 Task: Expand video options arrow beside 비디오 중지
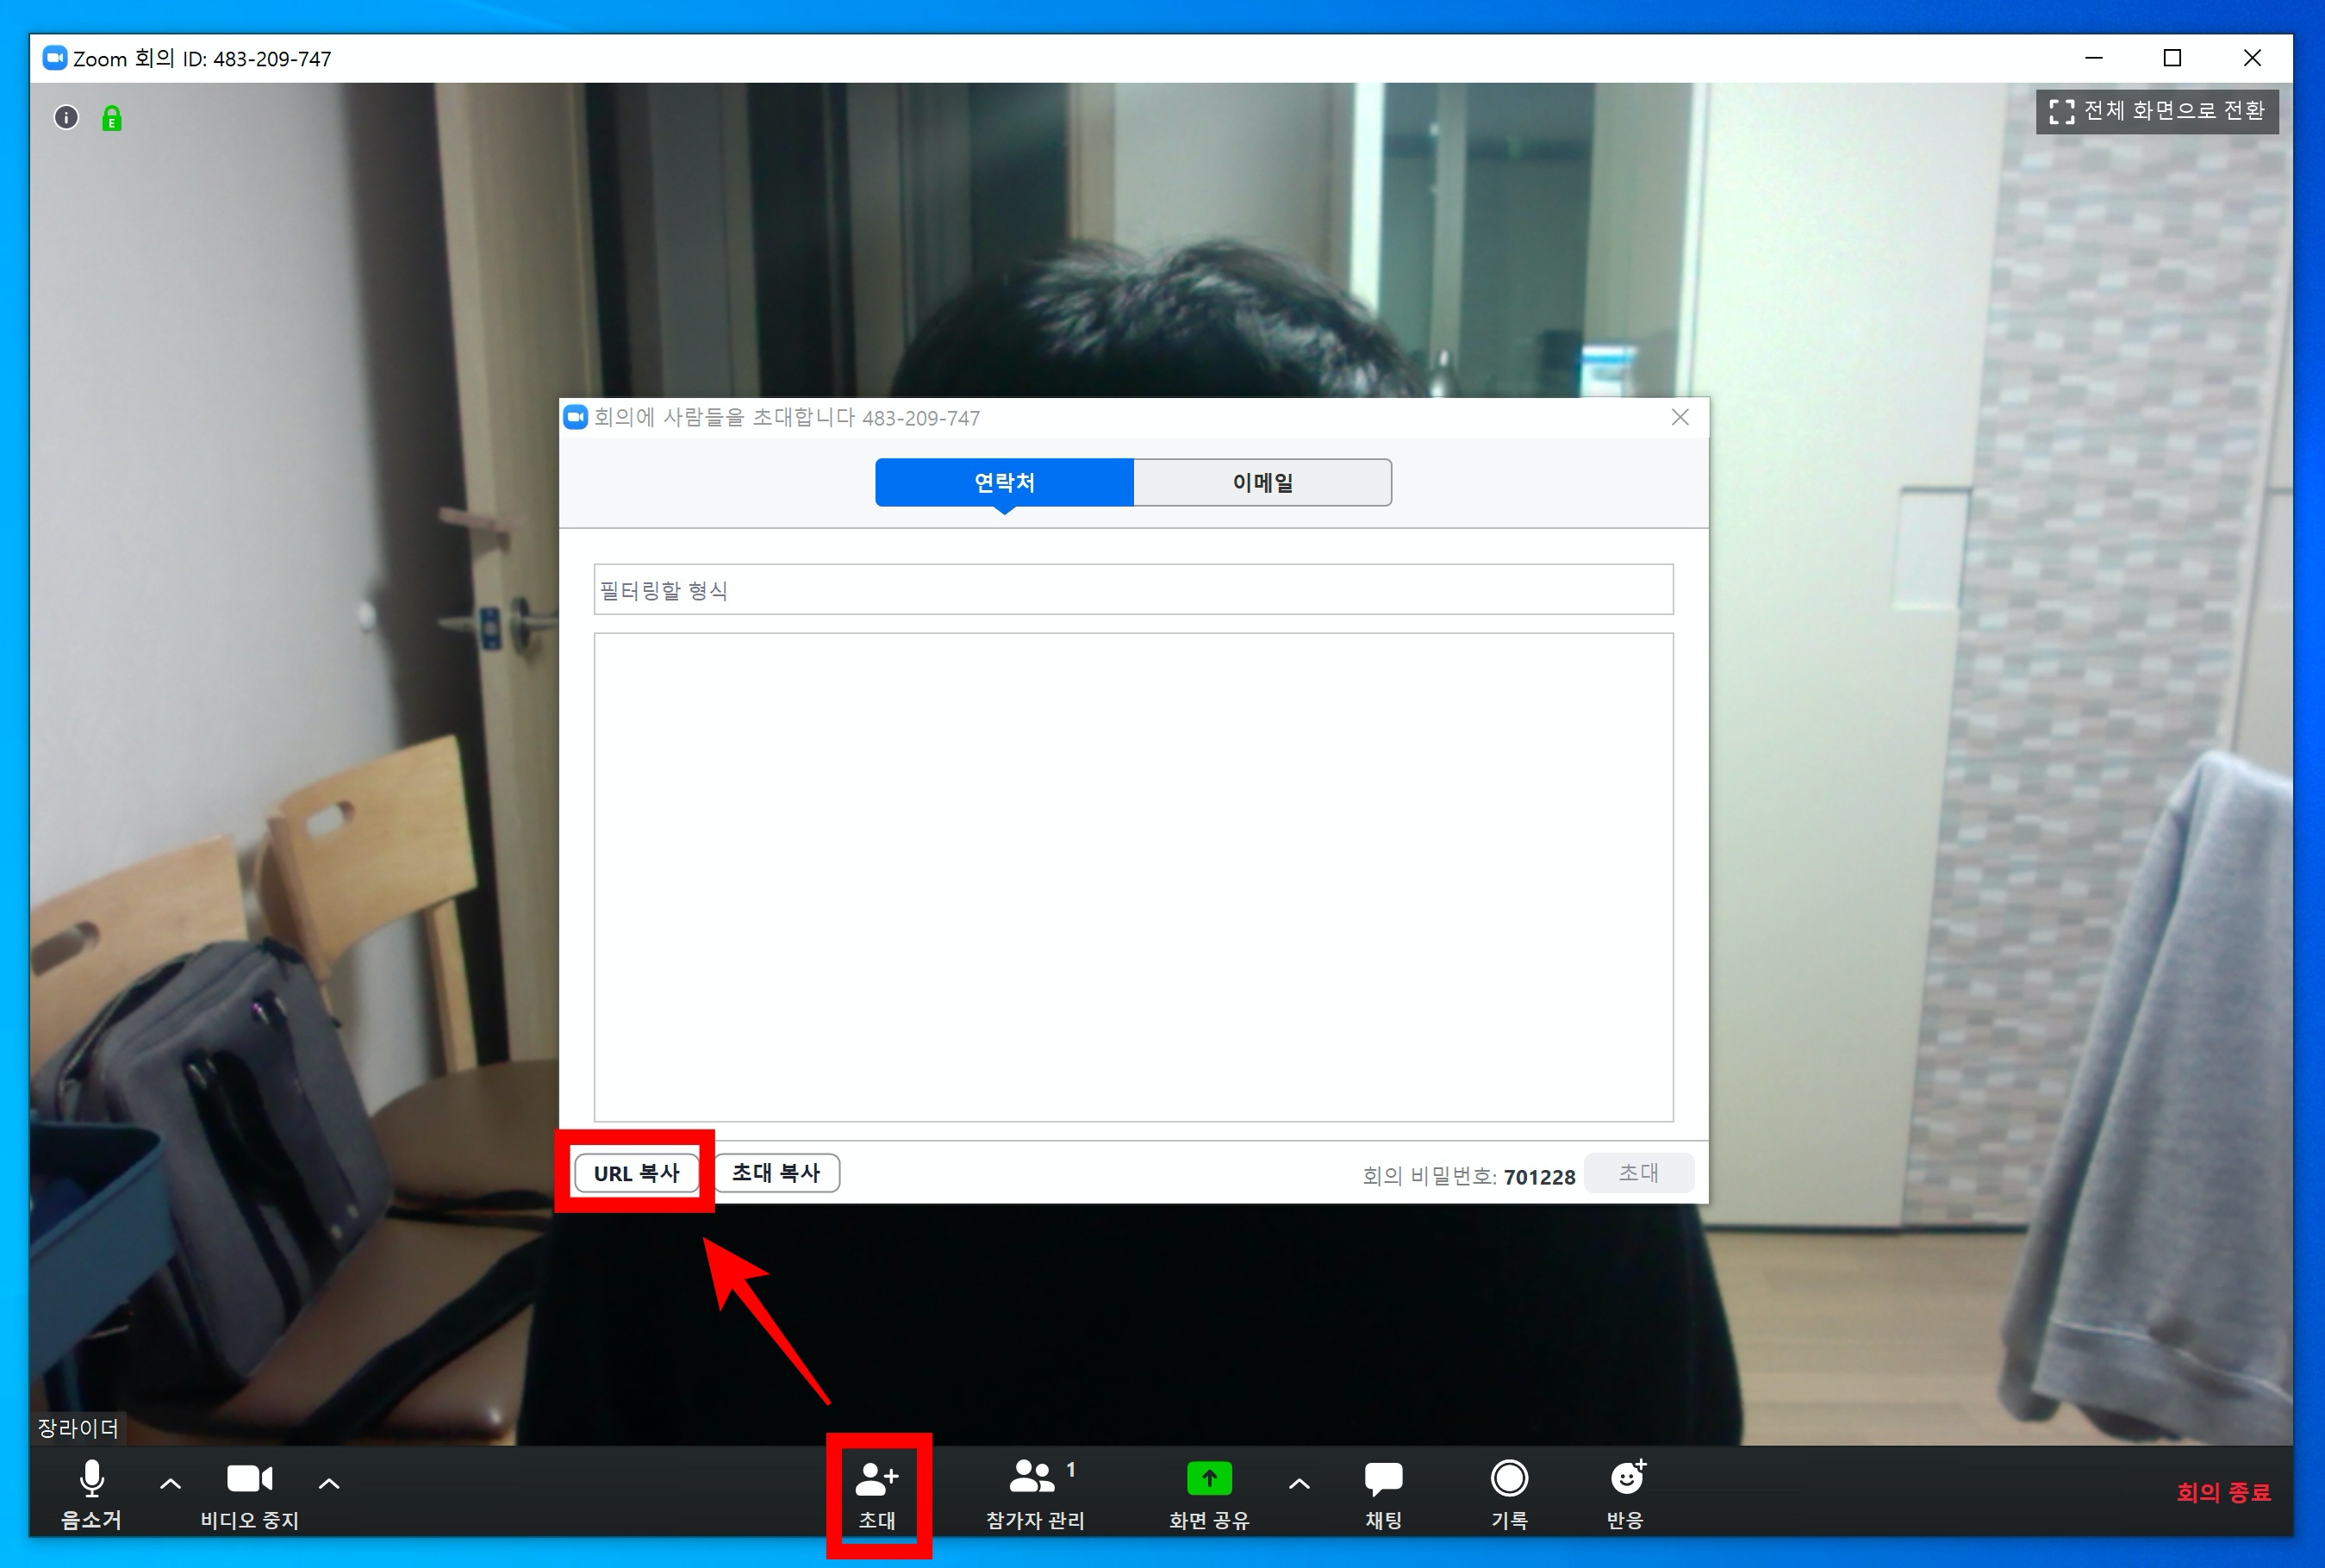pyautogui.click(x=329, y=1484)
